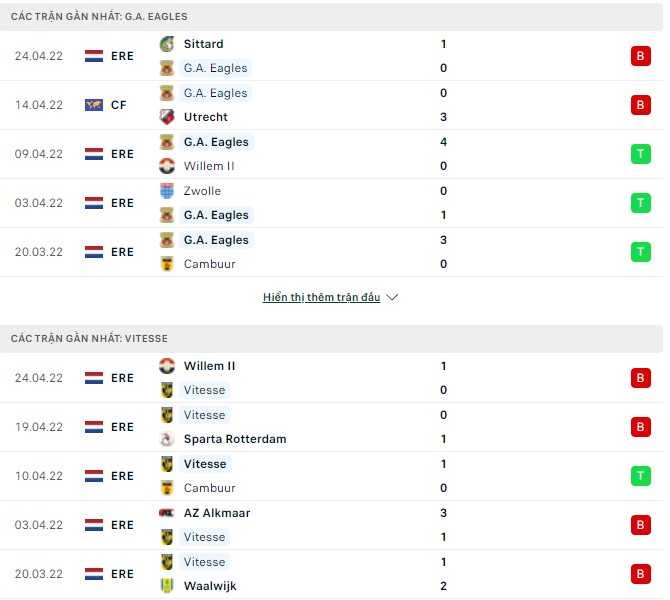Open the Utrecht team name link
This screenshot has width=670, height=600.
(x=206, y=117)
